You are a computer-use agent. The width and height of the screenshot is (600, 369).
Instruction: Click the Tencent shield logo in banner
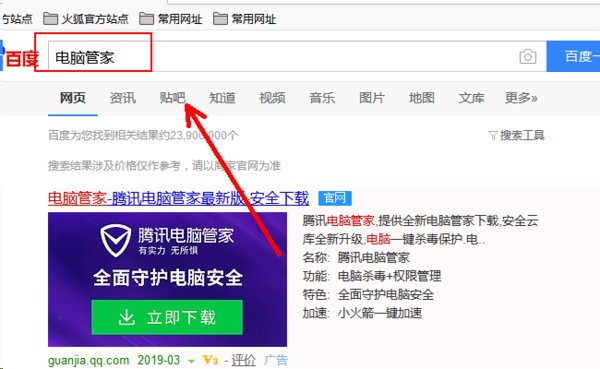pyautogui.click(x=116, y=241)
